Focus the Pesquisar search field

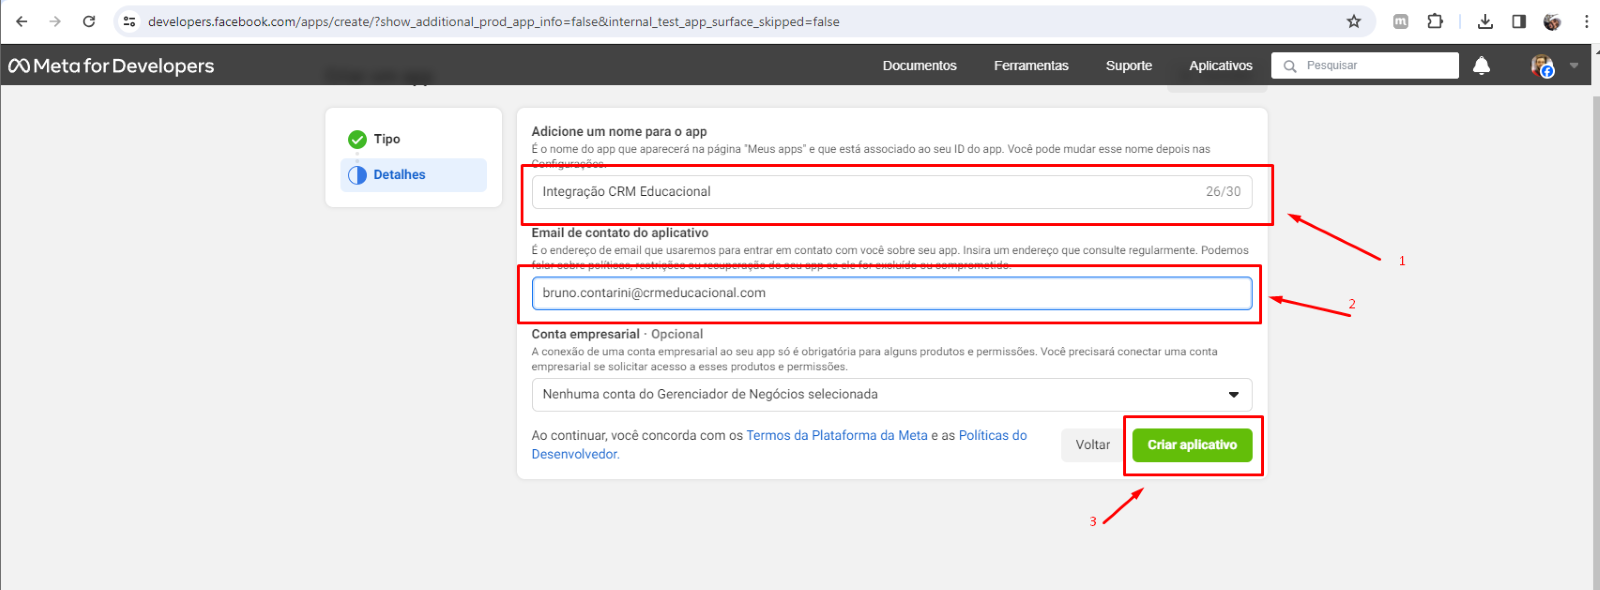pyautogui.click(x=1365, y=66)
